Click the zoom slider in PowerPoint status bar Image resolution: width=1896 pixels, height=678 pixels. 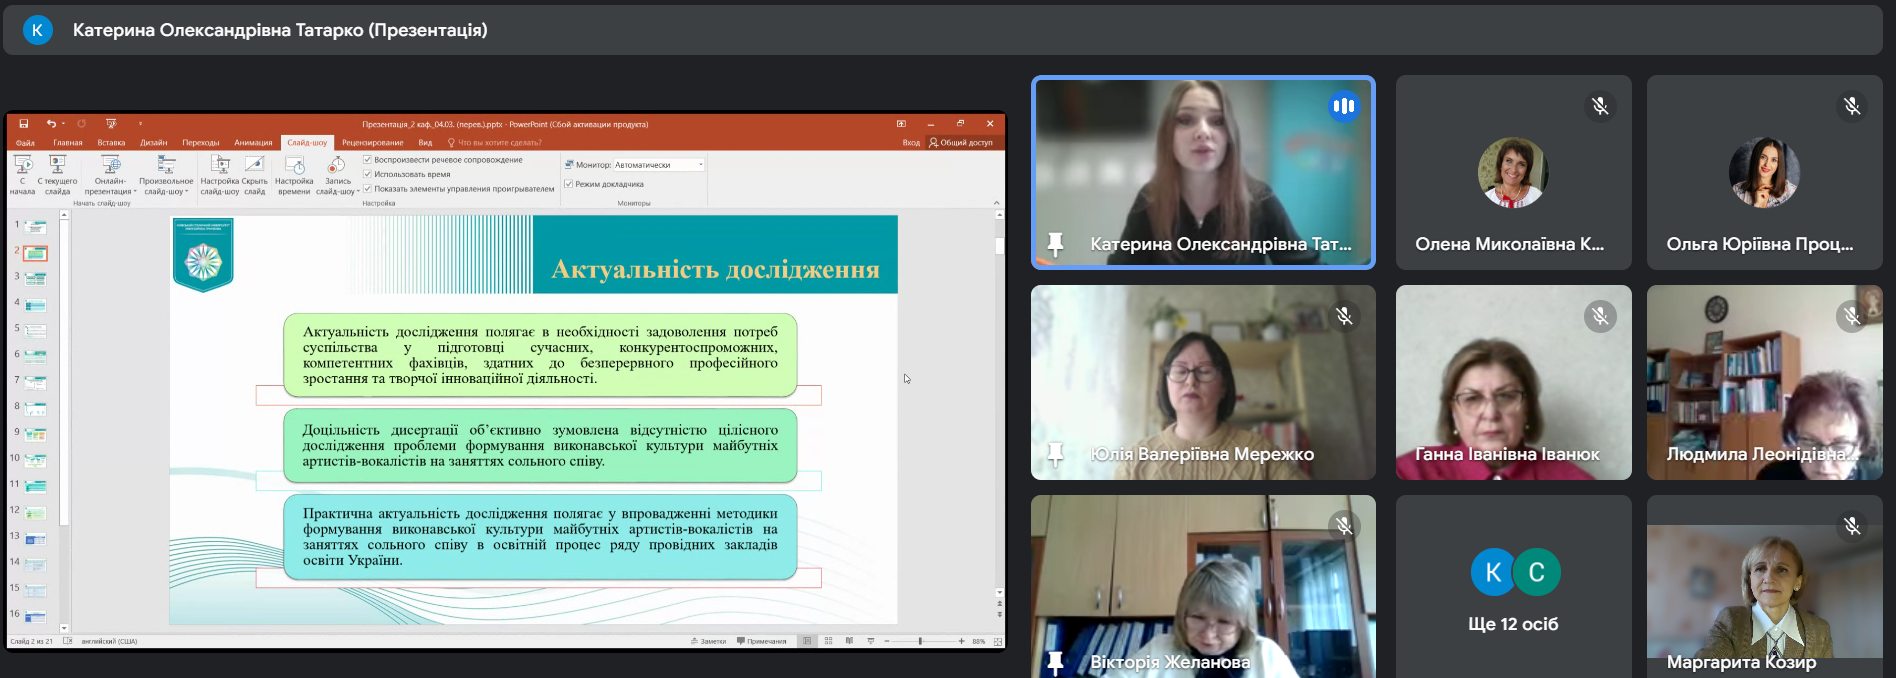click(x=920, y=641)
